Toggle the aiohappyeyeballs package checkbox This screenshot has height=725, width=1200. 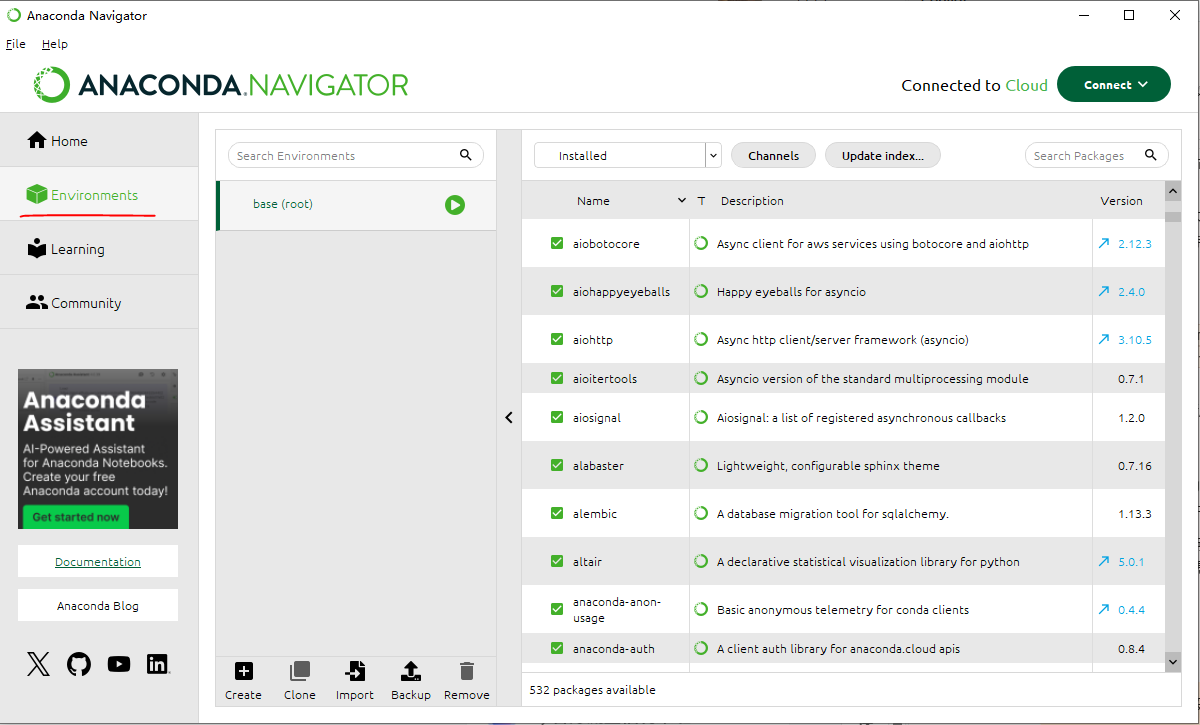[x=557, y=291]
